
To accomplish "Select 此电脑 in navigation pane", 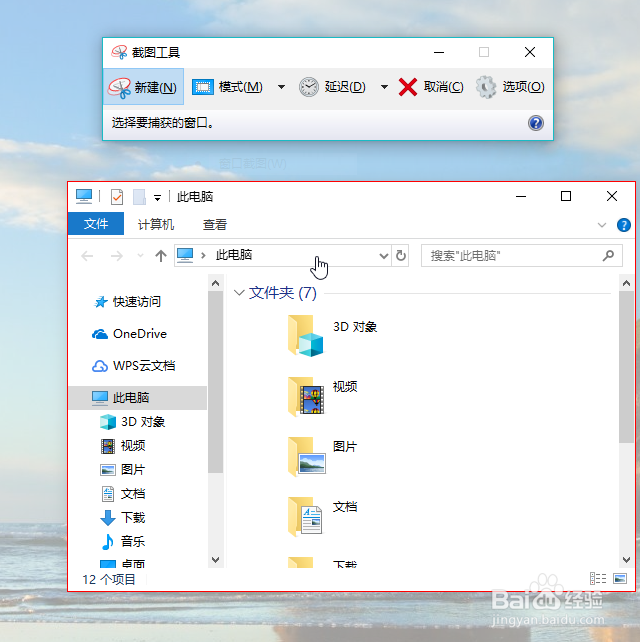I will [138, 398].
